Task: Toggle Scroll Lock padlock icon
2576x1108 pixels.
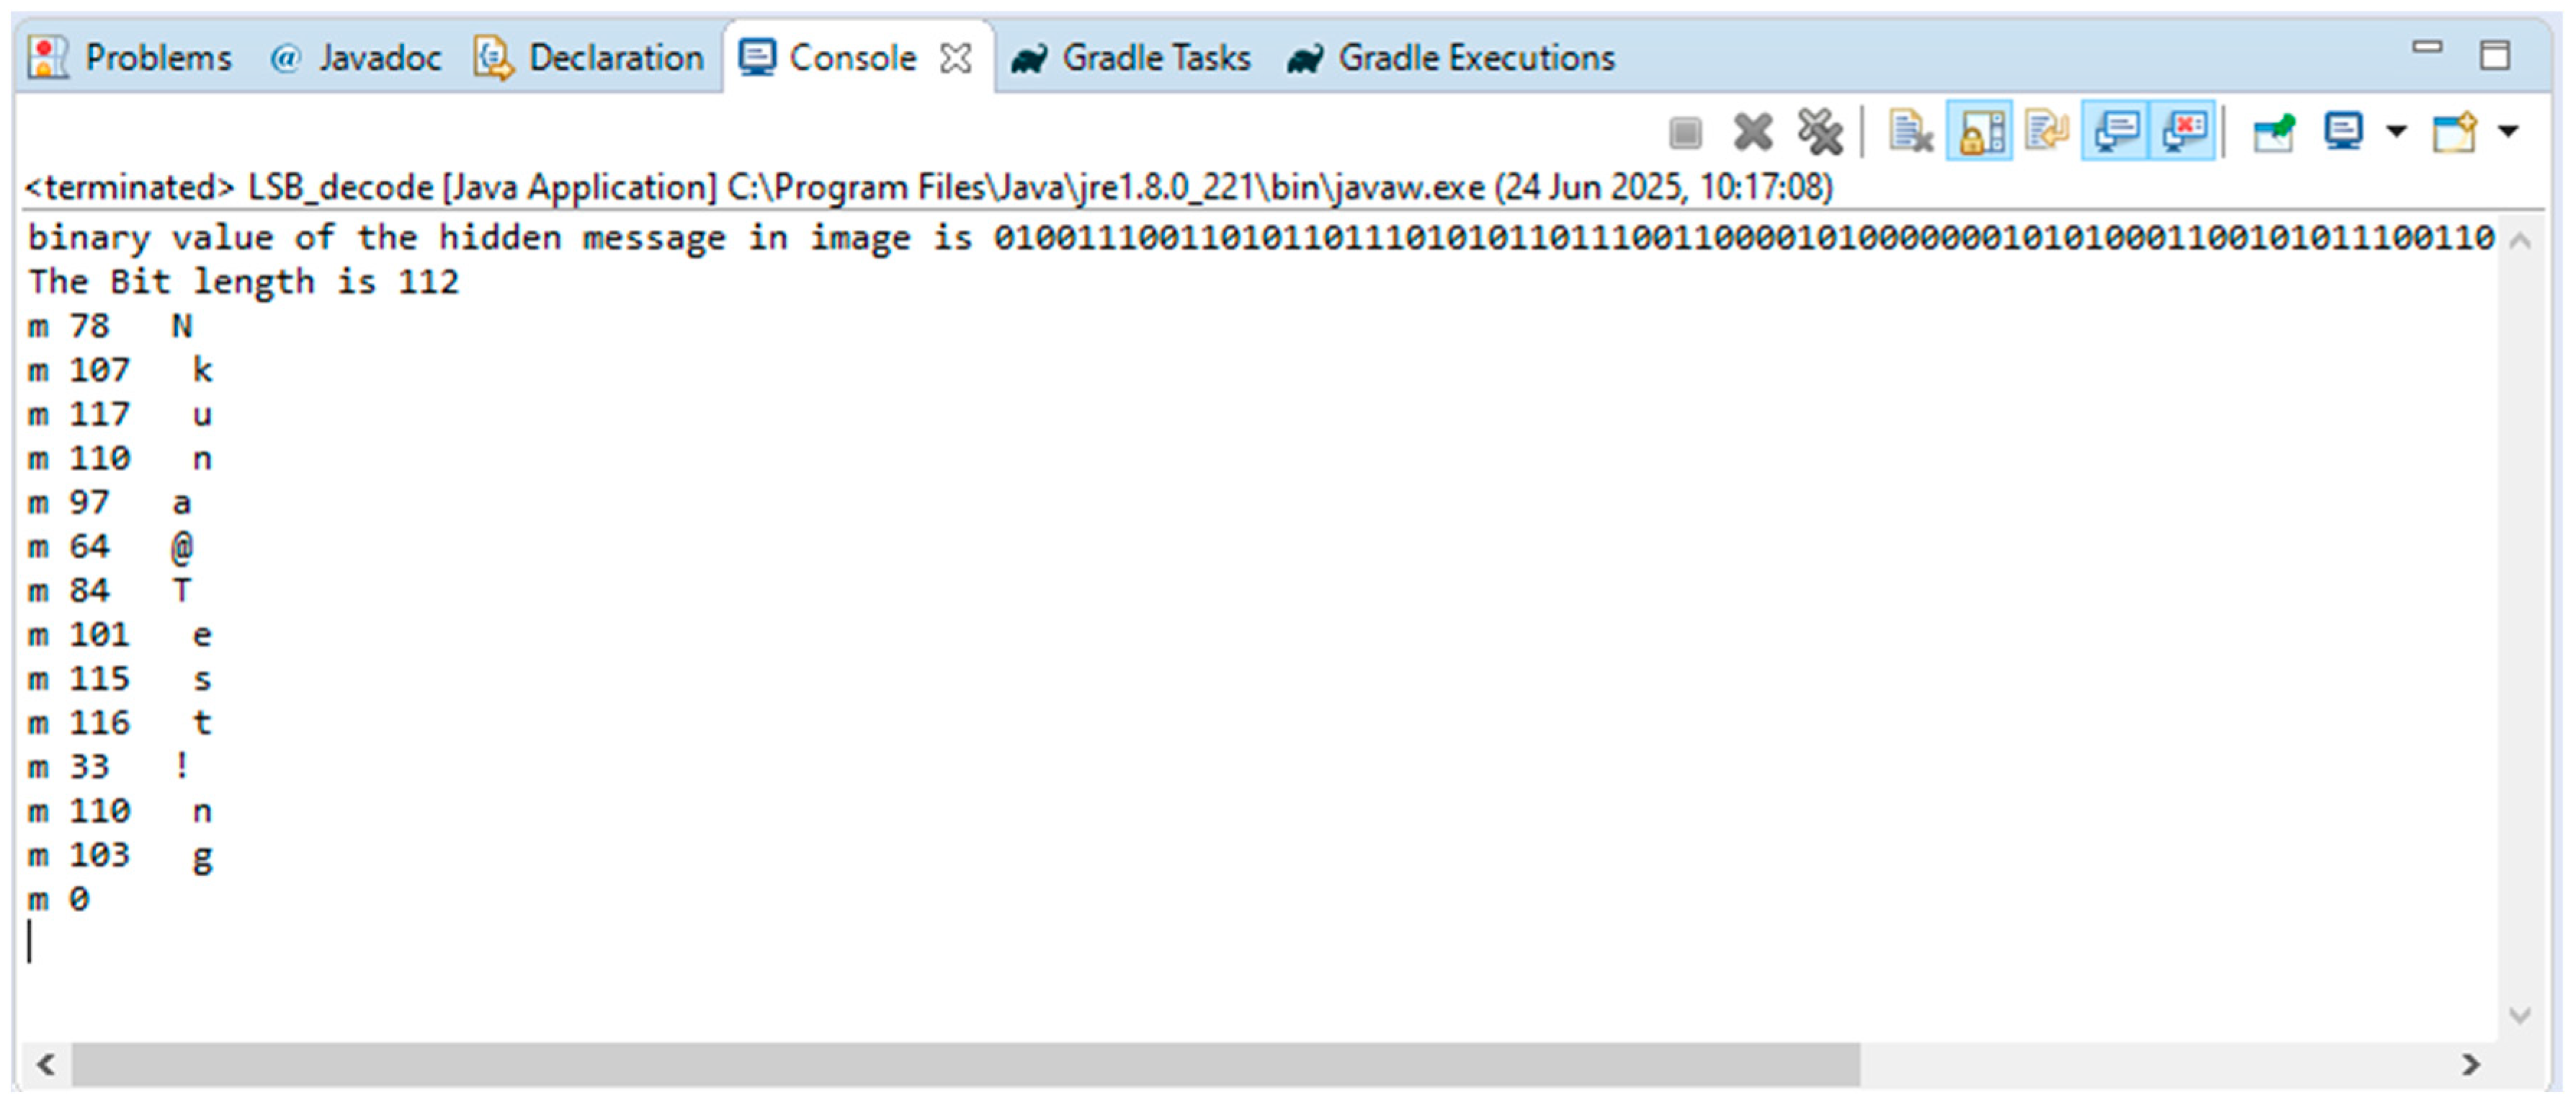Action: click(x=1979, y=132)
